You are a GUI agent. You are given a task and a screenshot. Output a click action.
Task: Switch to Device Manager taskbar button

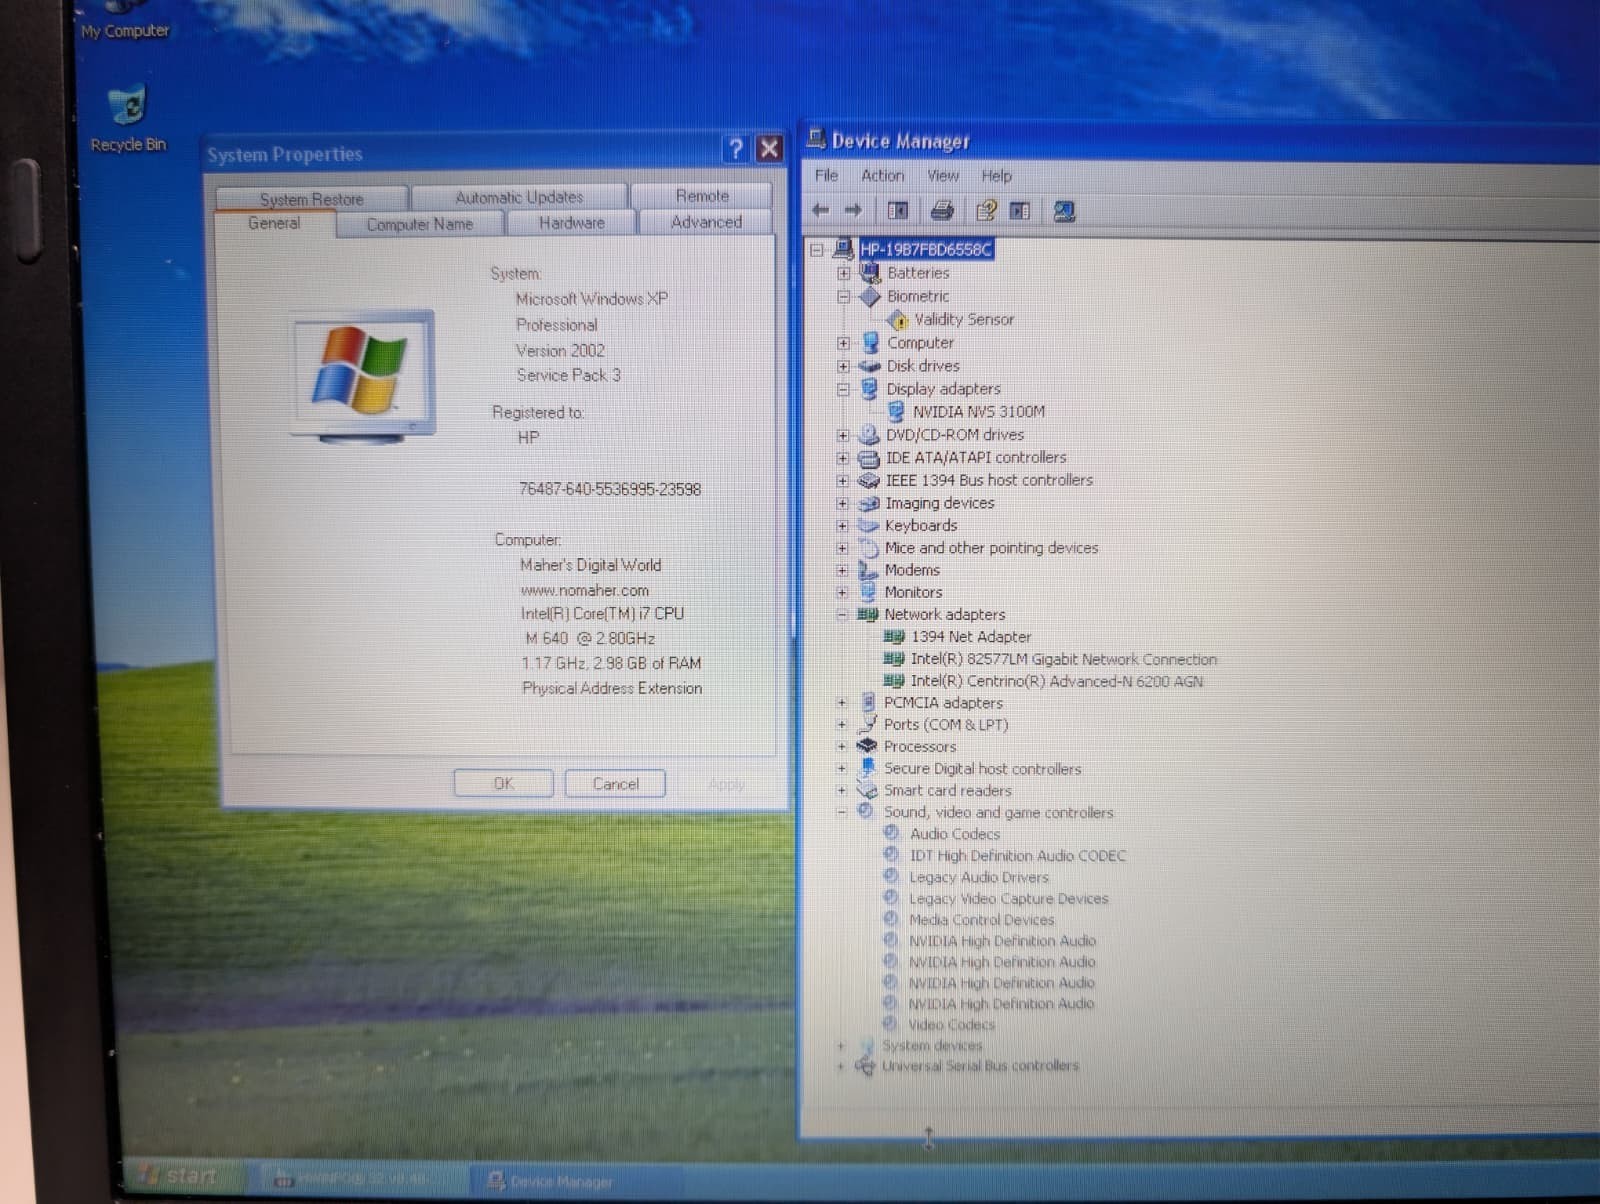[575, 1181]
